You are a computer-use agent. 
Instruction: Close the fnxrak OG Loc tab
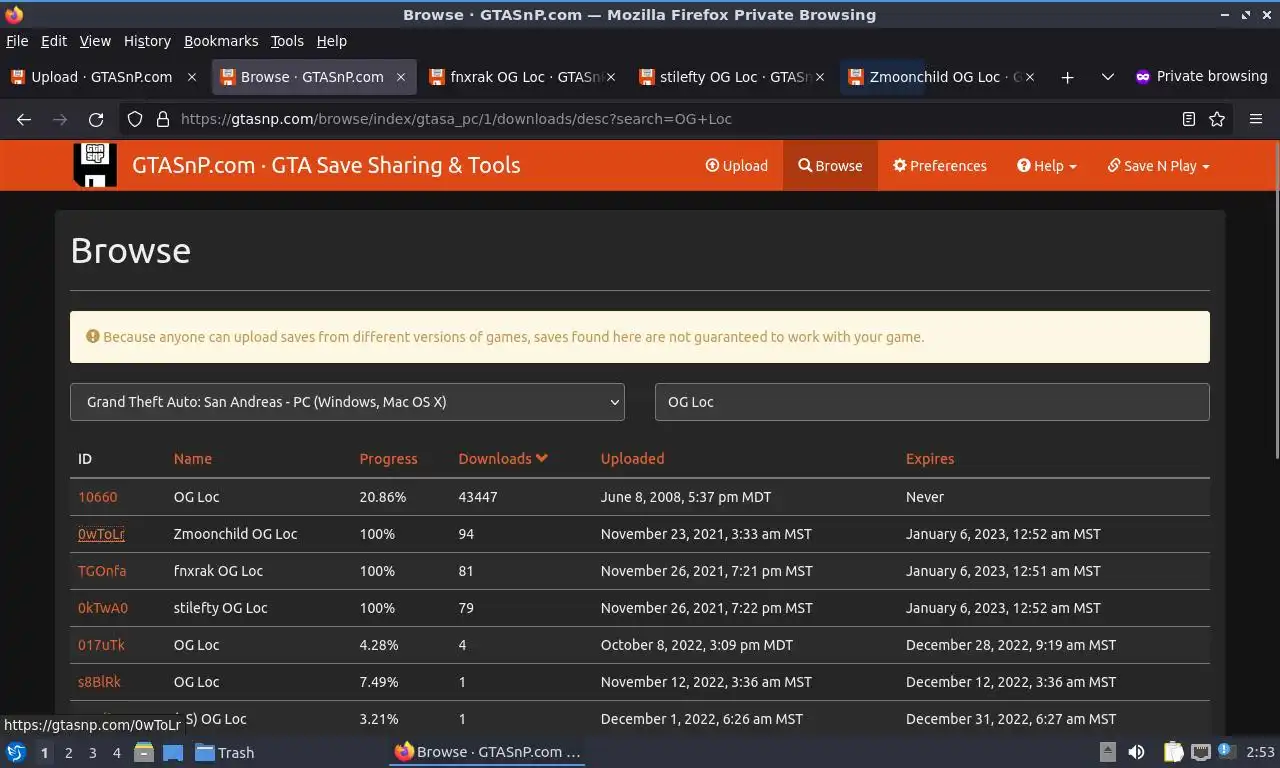(611, 77)
